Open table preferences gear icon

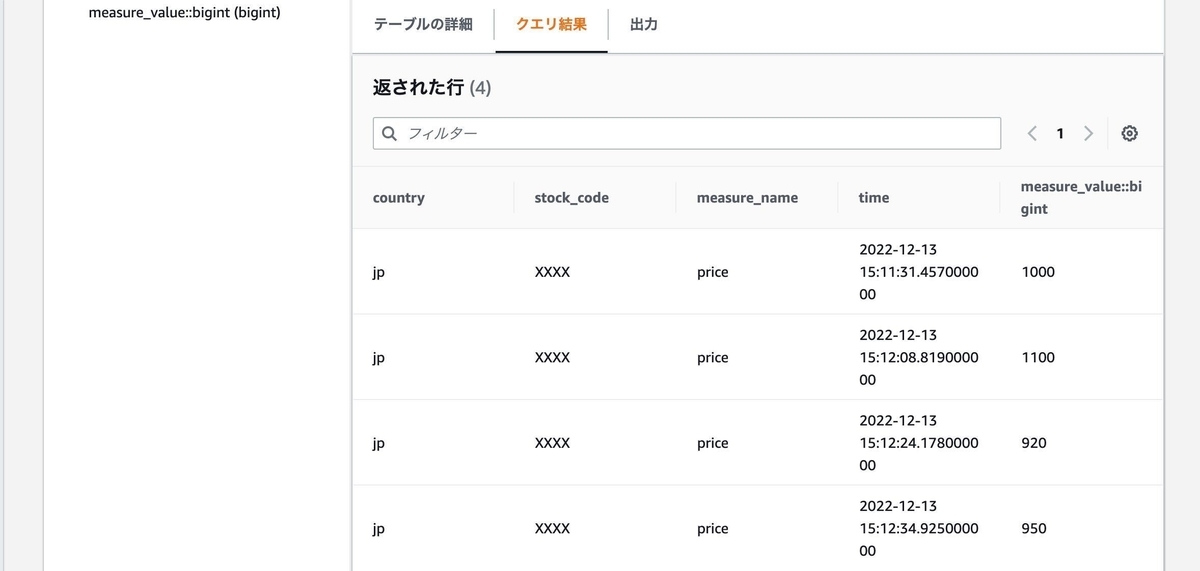tap(1129, 133)
